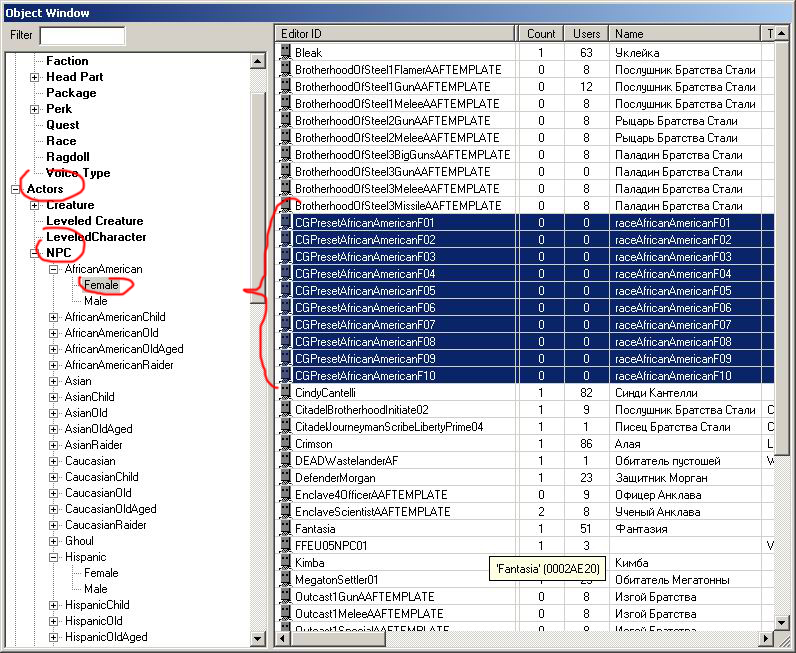Select the CindyCantelli row text
The height and width of the screenshot is (653, 796).
(x=325, y=393)
